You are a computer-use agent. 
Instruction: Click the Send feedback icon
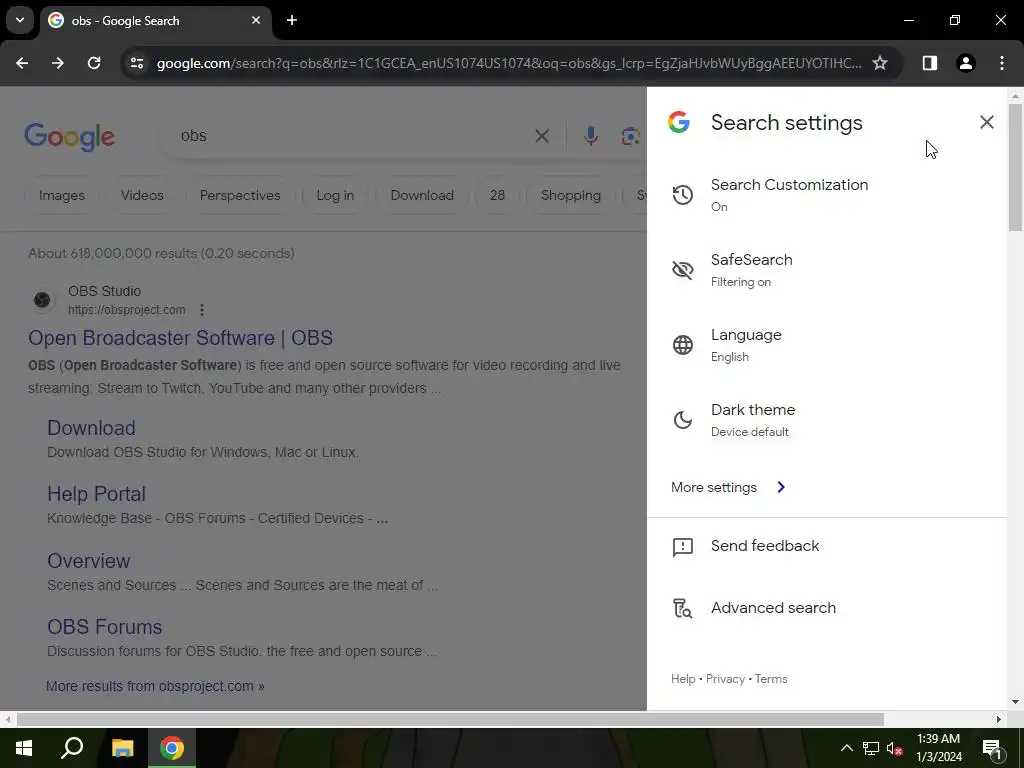click(x=682, y=547)
